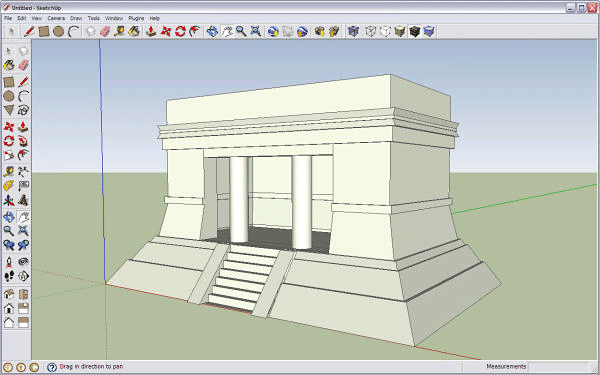Viewport: 600px width, 375px height.
Task: Select the Dimension tool
Action: click(x=23, y=171)
